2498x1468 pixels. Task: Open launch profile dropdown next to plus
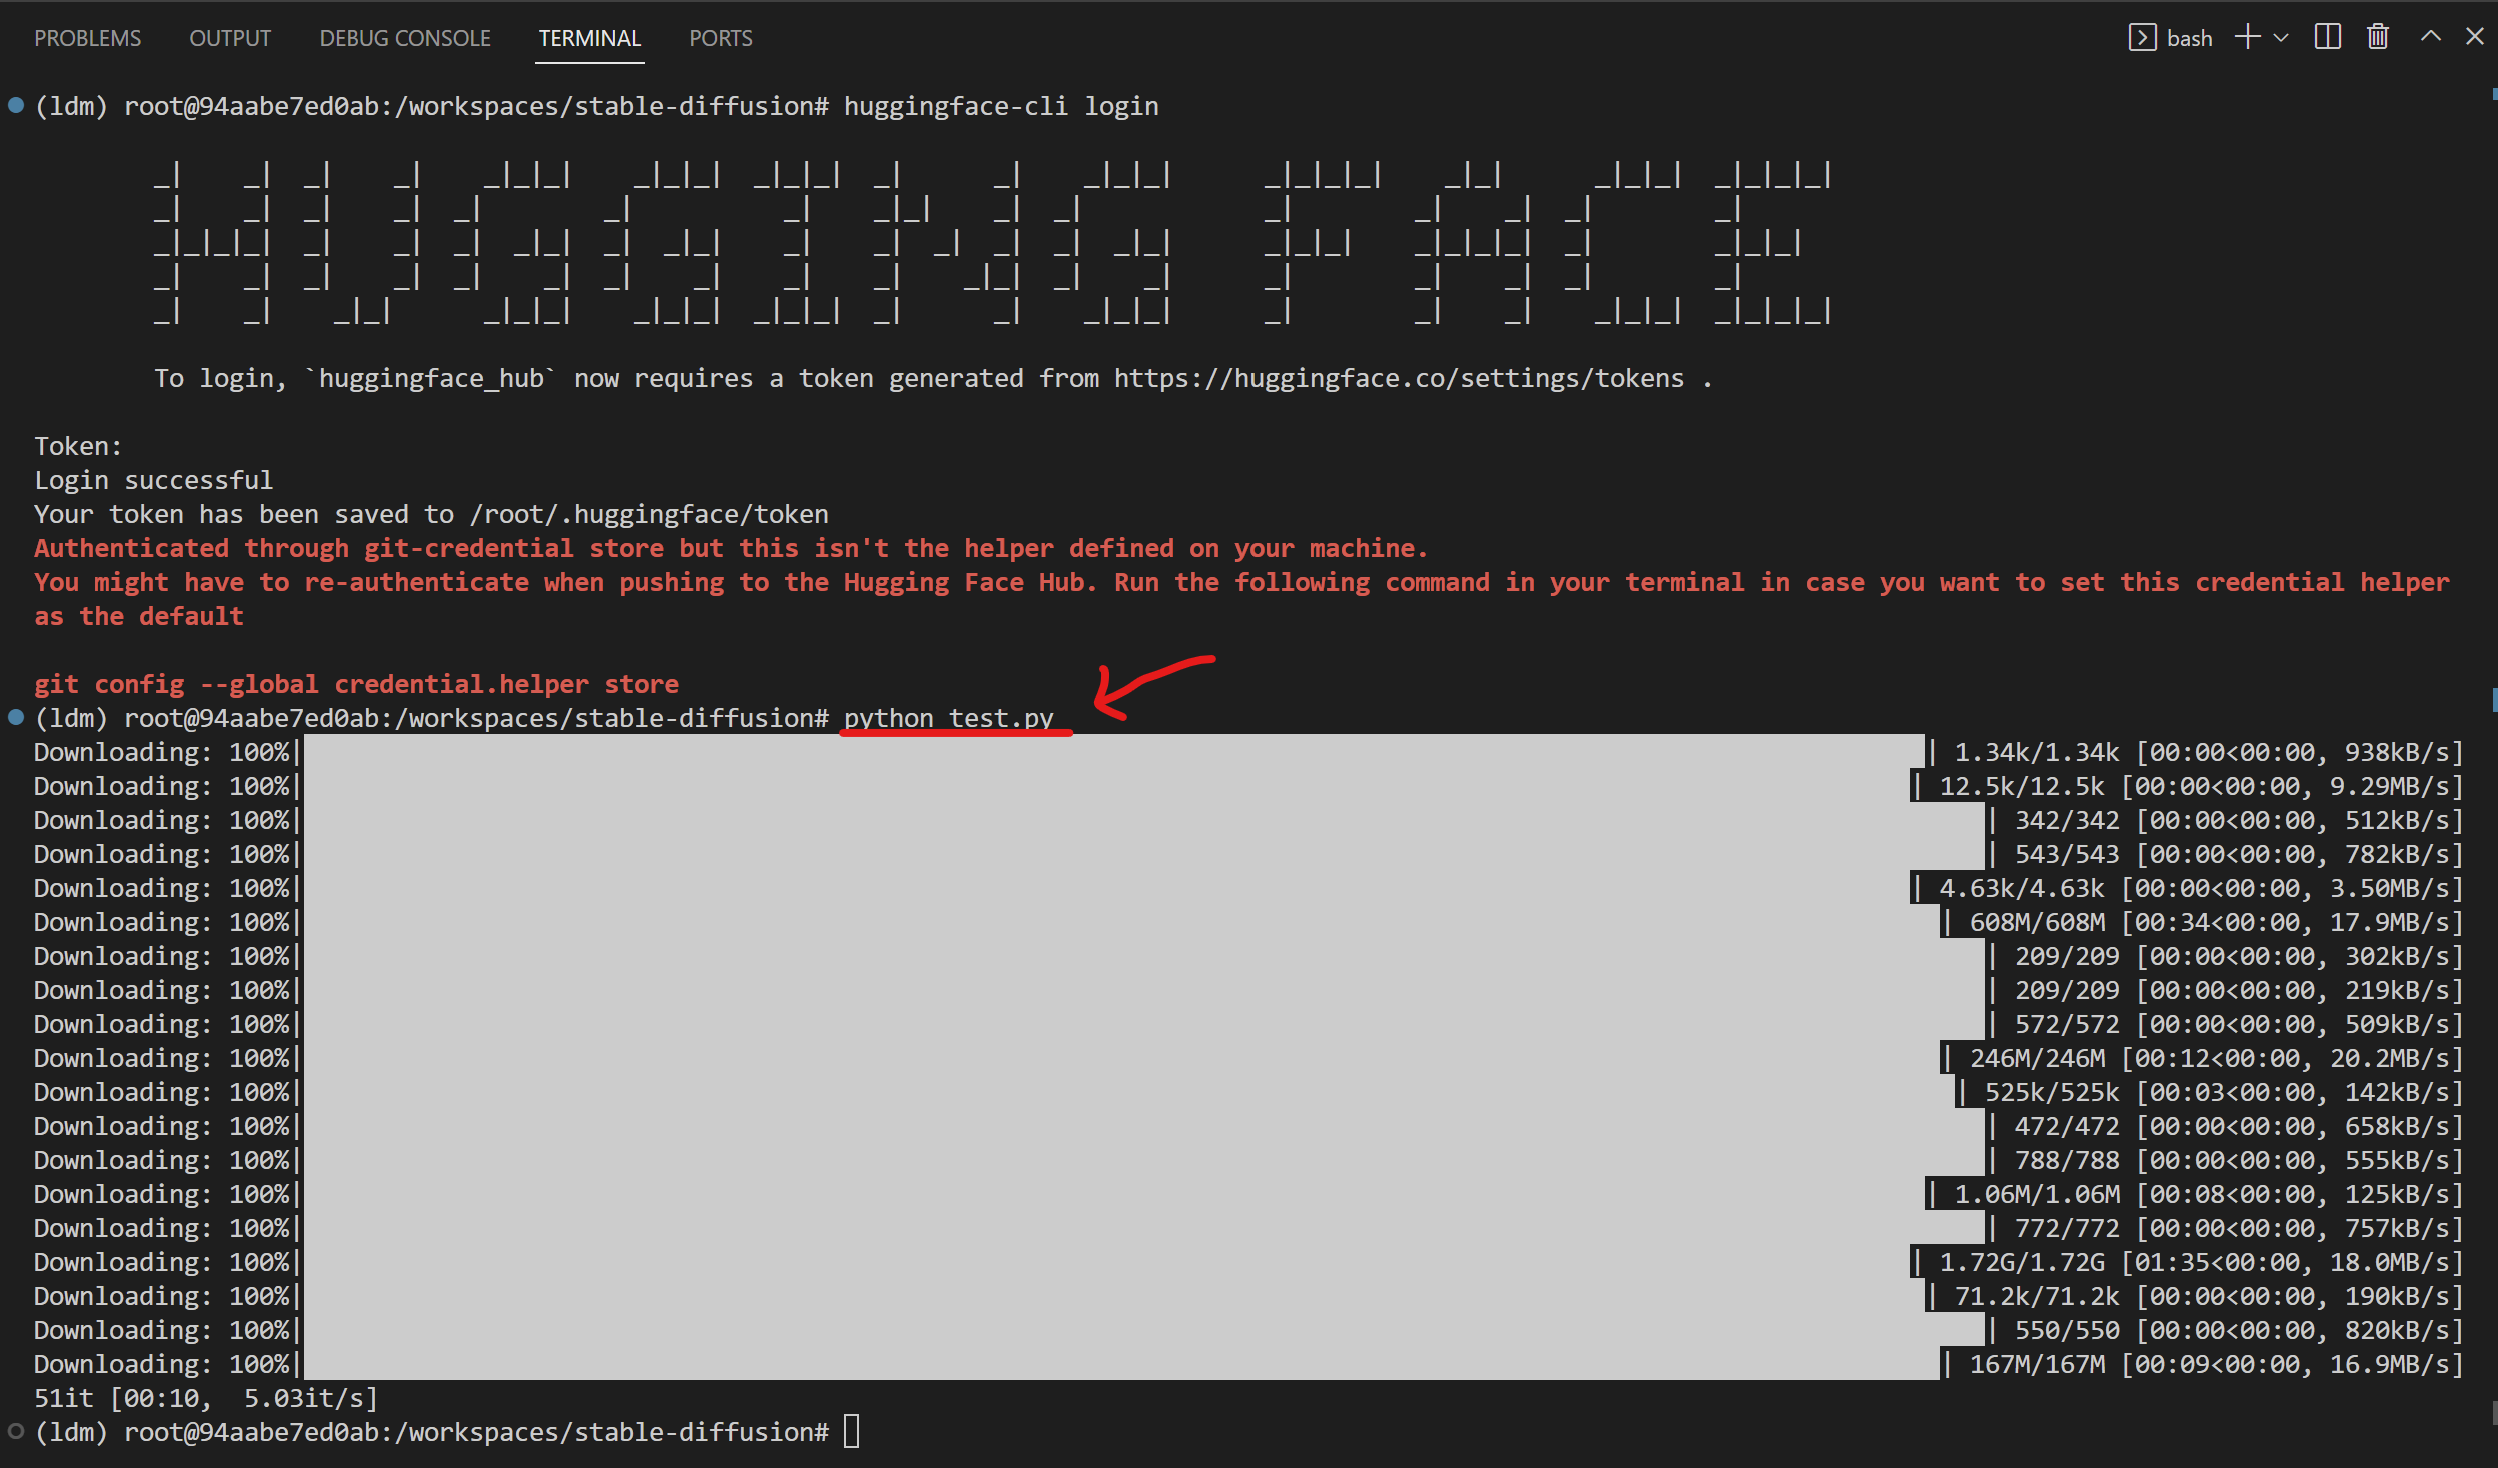[2281, 38]
